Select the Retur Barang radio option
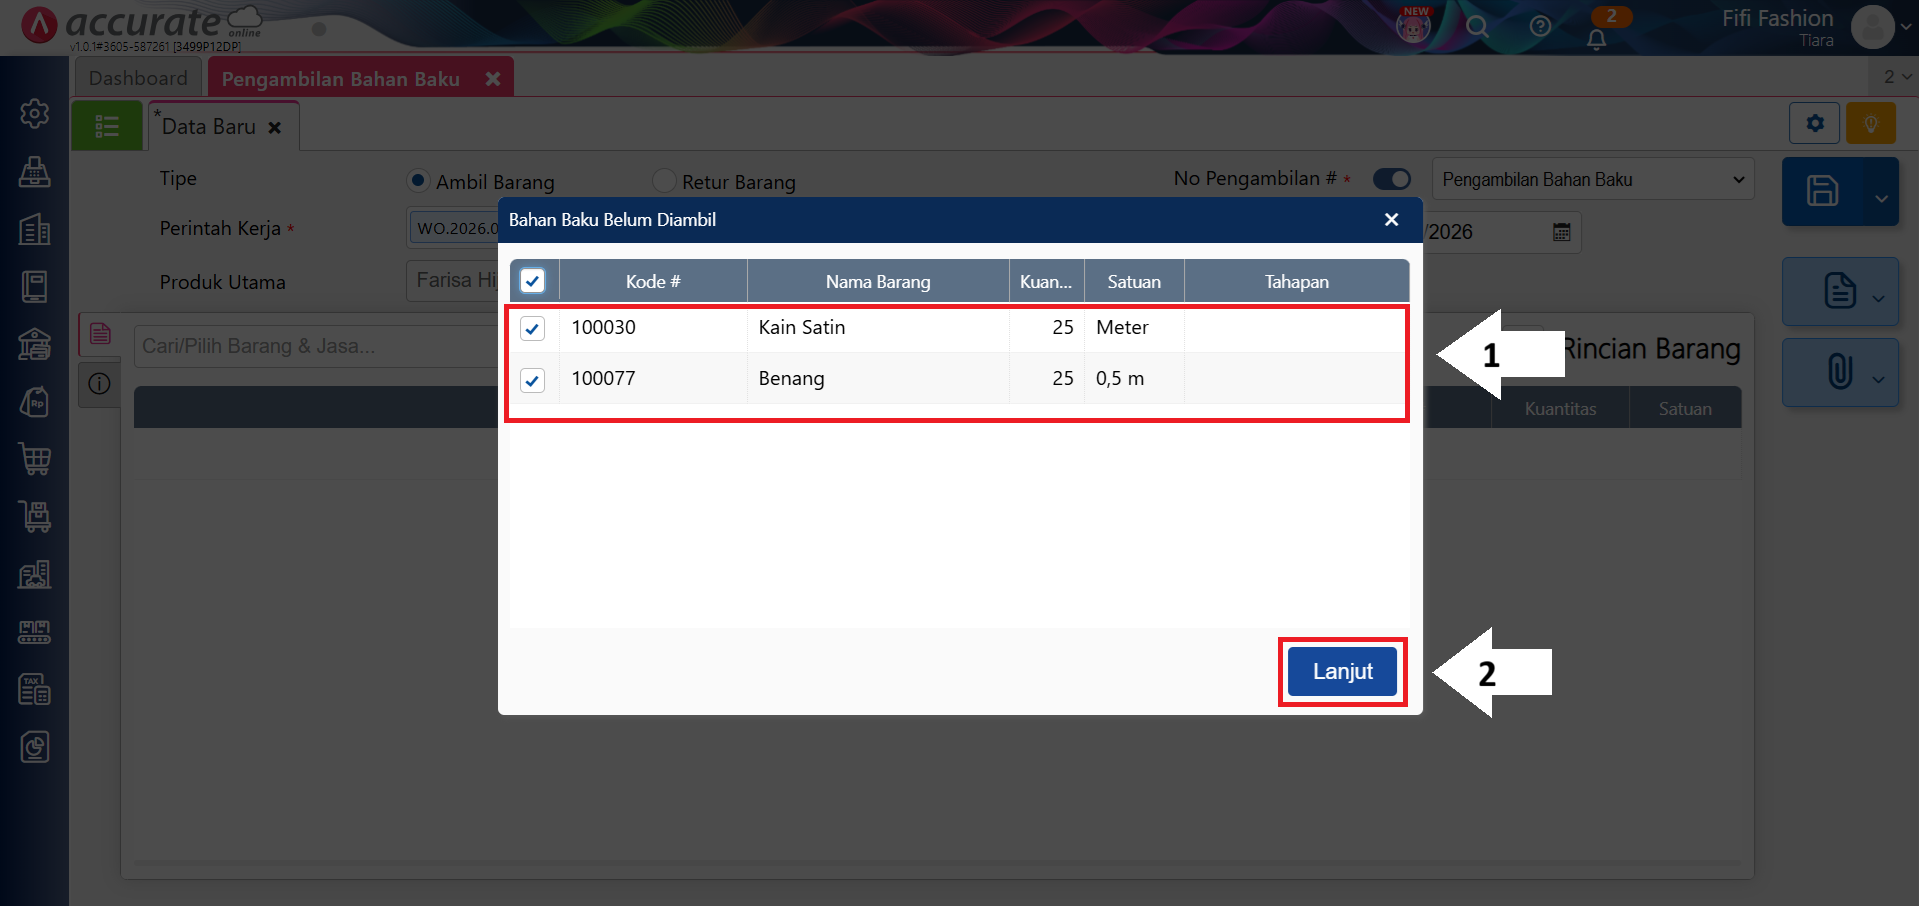Screen dimensions: 1919x906 664,181
